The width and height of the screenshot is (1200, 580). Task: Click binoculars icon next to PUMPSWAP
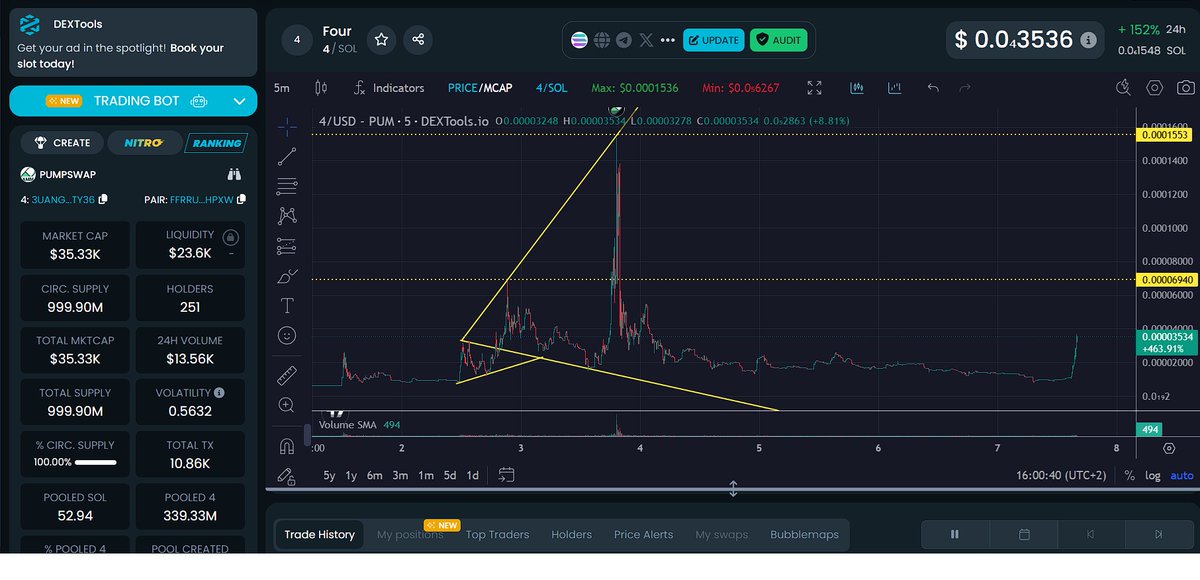pyautogui.click(x=235, y=174)
